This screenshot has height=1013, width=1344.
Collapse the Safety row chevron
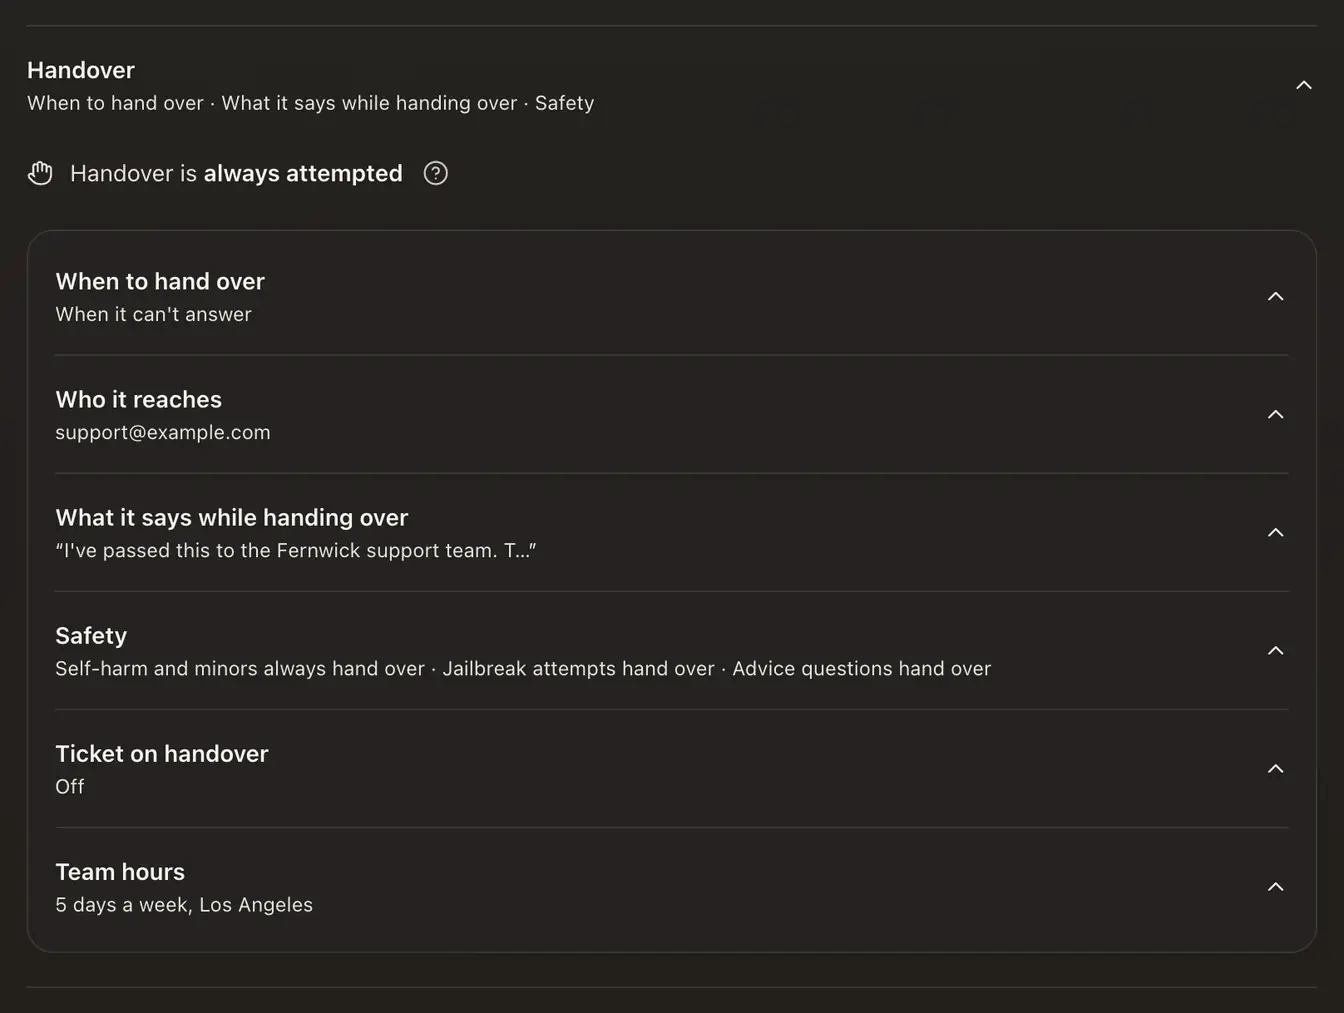[x=1275, y=650]
